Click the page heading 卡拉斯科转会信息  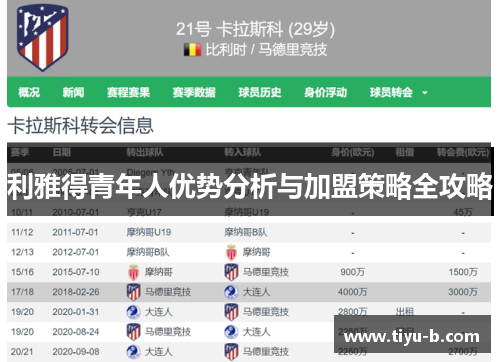pos(80,126)
